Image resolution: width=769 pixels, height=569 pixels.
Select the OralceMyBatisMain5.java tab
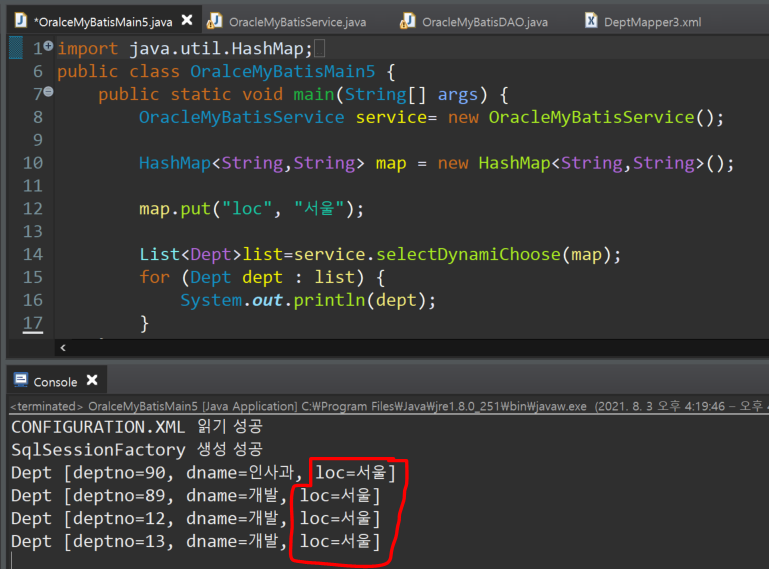click(x=103, y=22)
